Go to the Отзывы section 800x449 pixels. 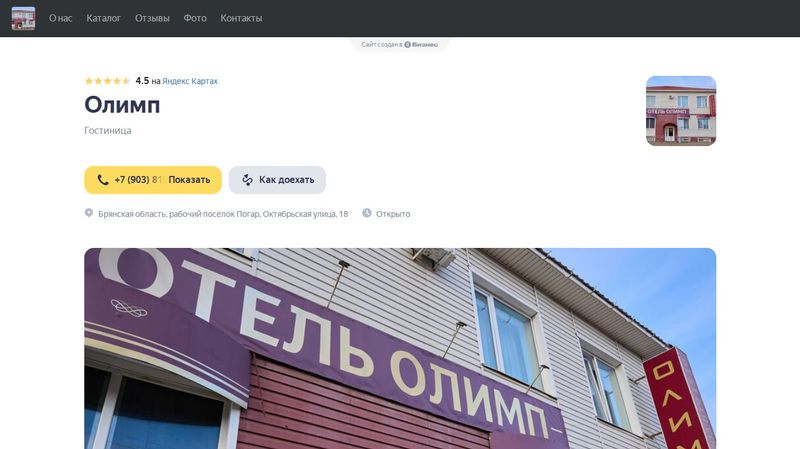[x=152, y=18]
